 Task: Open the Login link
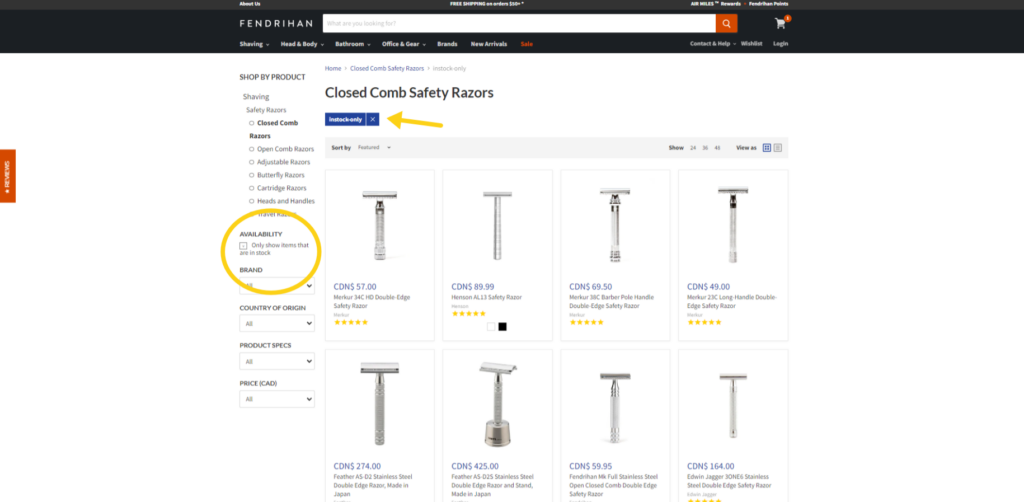780,44
